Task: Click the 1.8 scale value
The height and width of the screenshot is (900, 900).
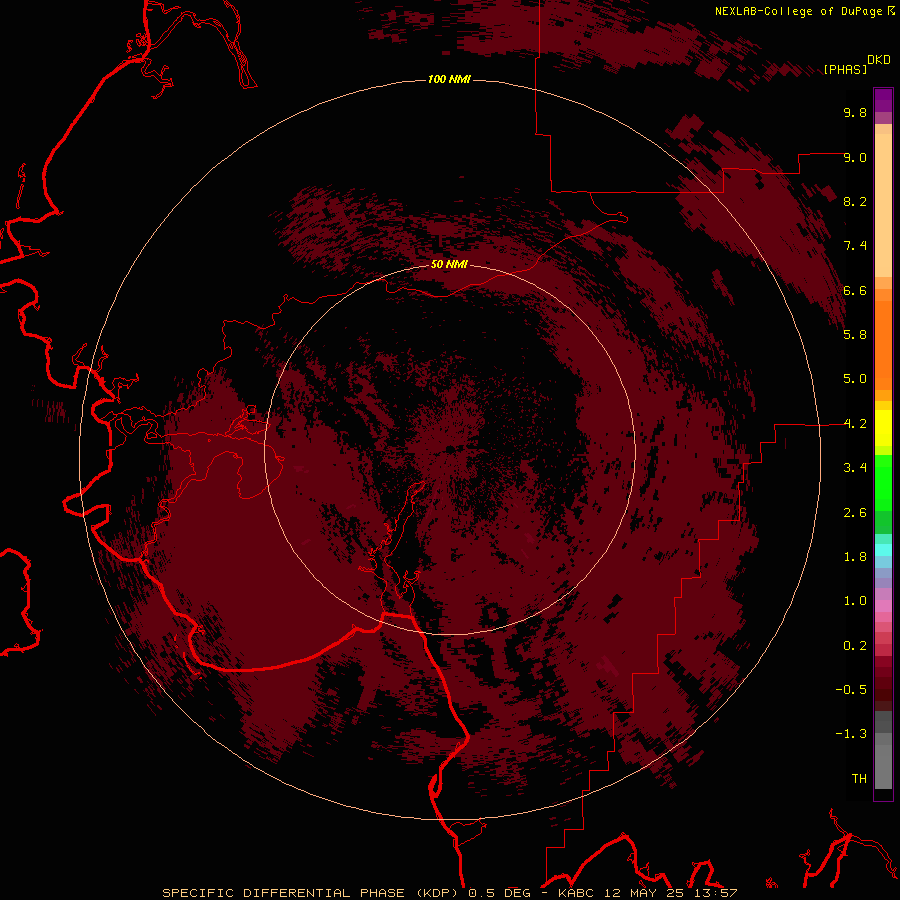Action: click(x=855, y=557)
